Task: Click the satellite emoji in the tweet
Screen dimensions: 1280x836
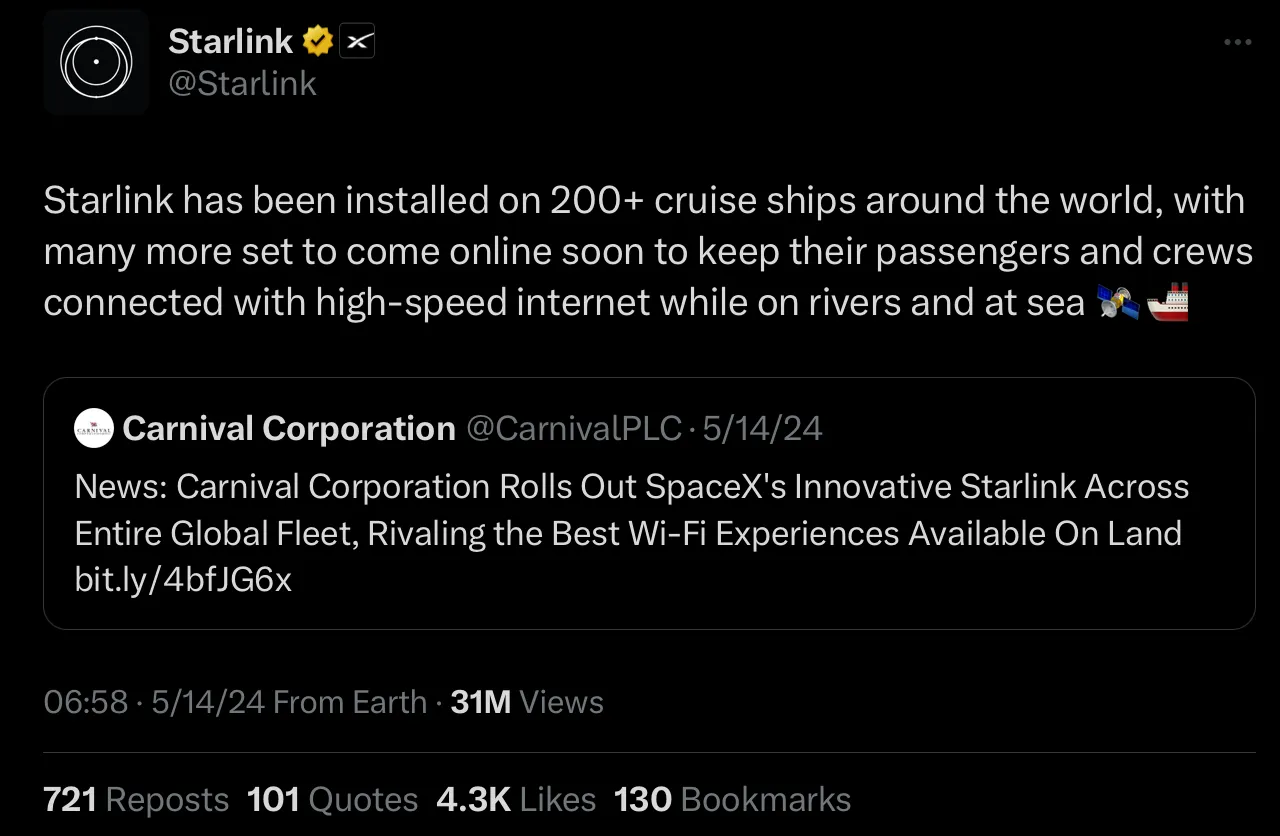Action: click(1118, 302)
